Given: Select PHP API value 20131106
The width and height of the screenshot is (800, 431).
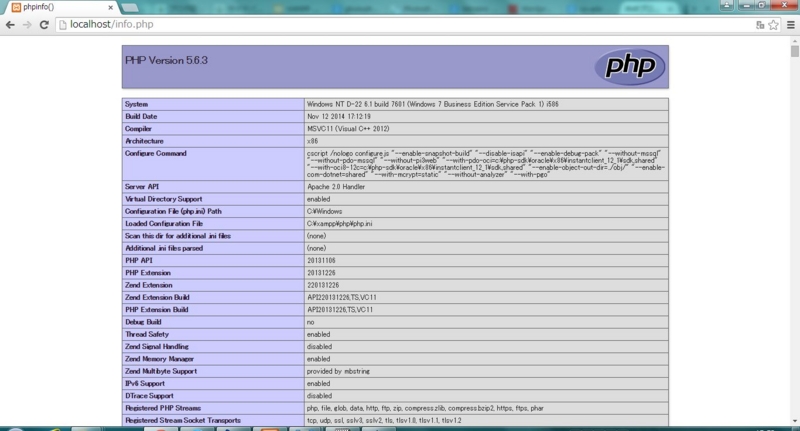Looking at the screenshot, I should (321, 260).
